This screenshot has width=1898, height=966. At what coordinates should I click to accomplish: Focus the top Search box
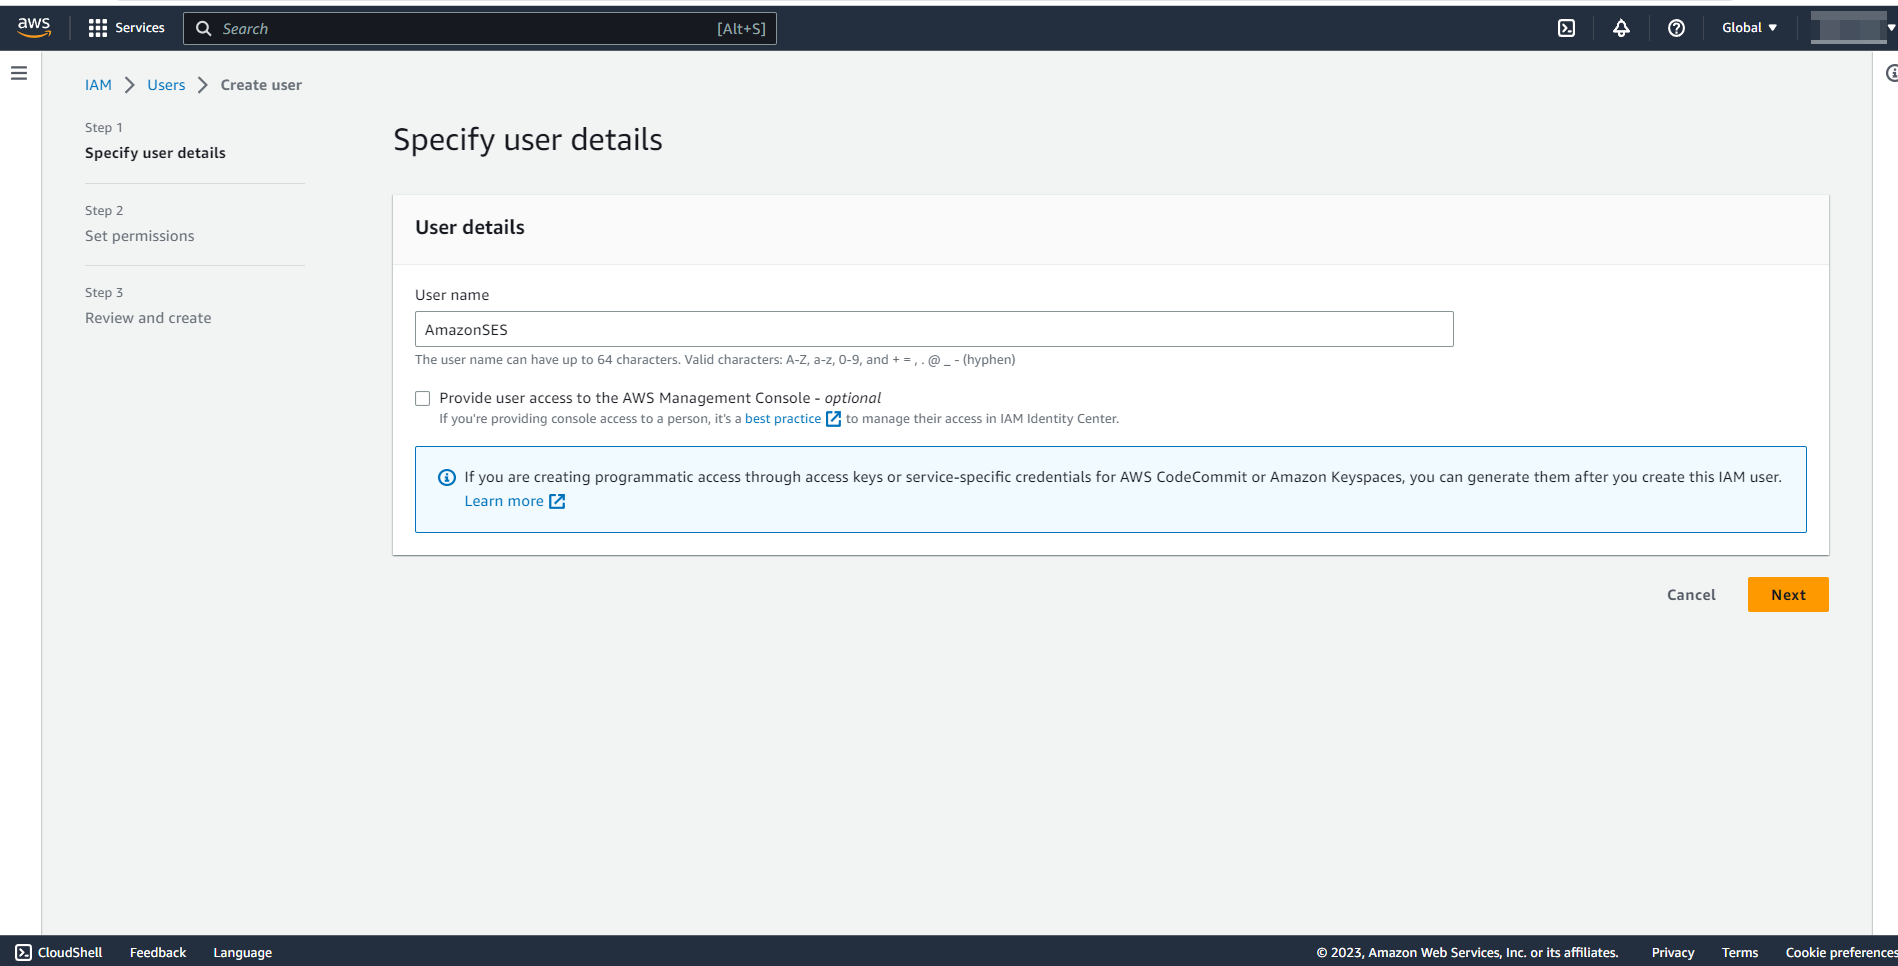480,28
